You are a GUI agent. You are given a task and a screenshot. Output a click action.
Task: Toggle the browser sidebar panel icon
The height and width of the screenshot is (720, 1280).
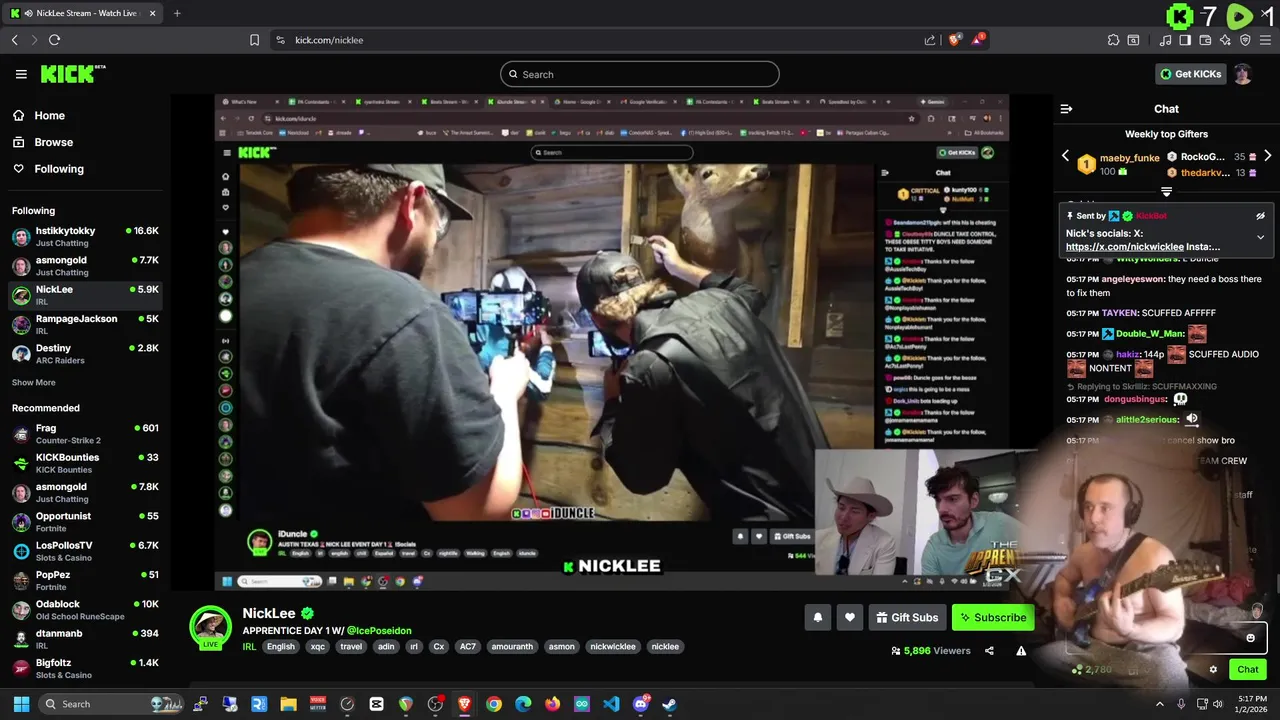click(x=1185, y=40)
